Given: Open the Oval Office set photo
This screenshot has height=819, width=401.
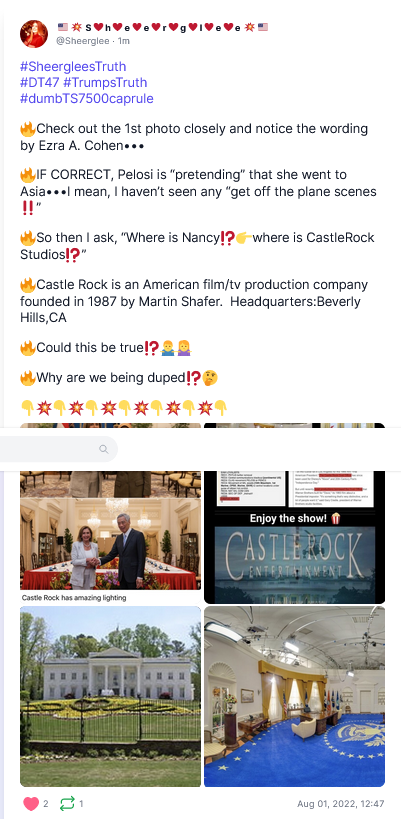Looking at the screenshot, I should coord(294,696).
